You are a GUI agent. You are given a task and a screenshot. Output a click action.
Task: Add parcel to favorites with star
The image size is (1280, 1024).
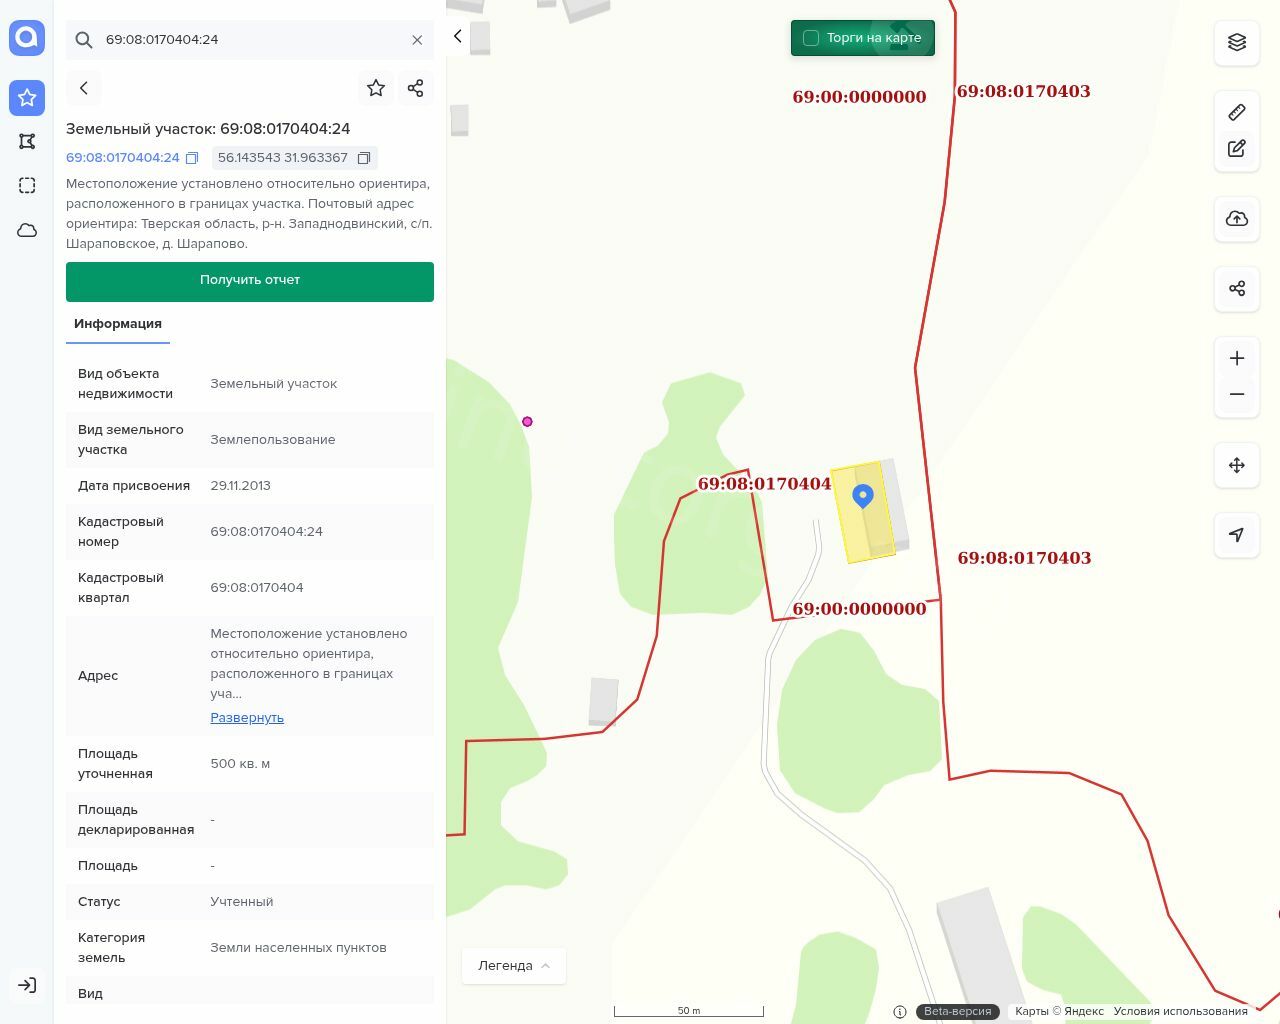[x=376, y=88]
